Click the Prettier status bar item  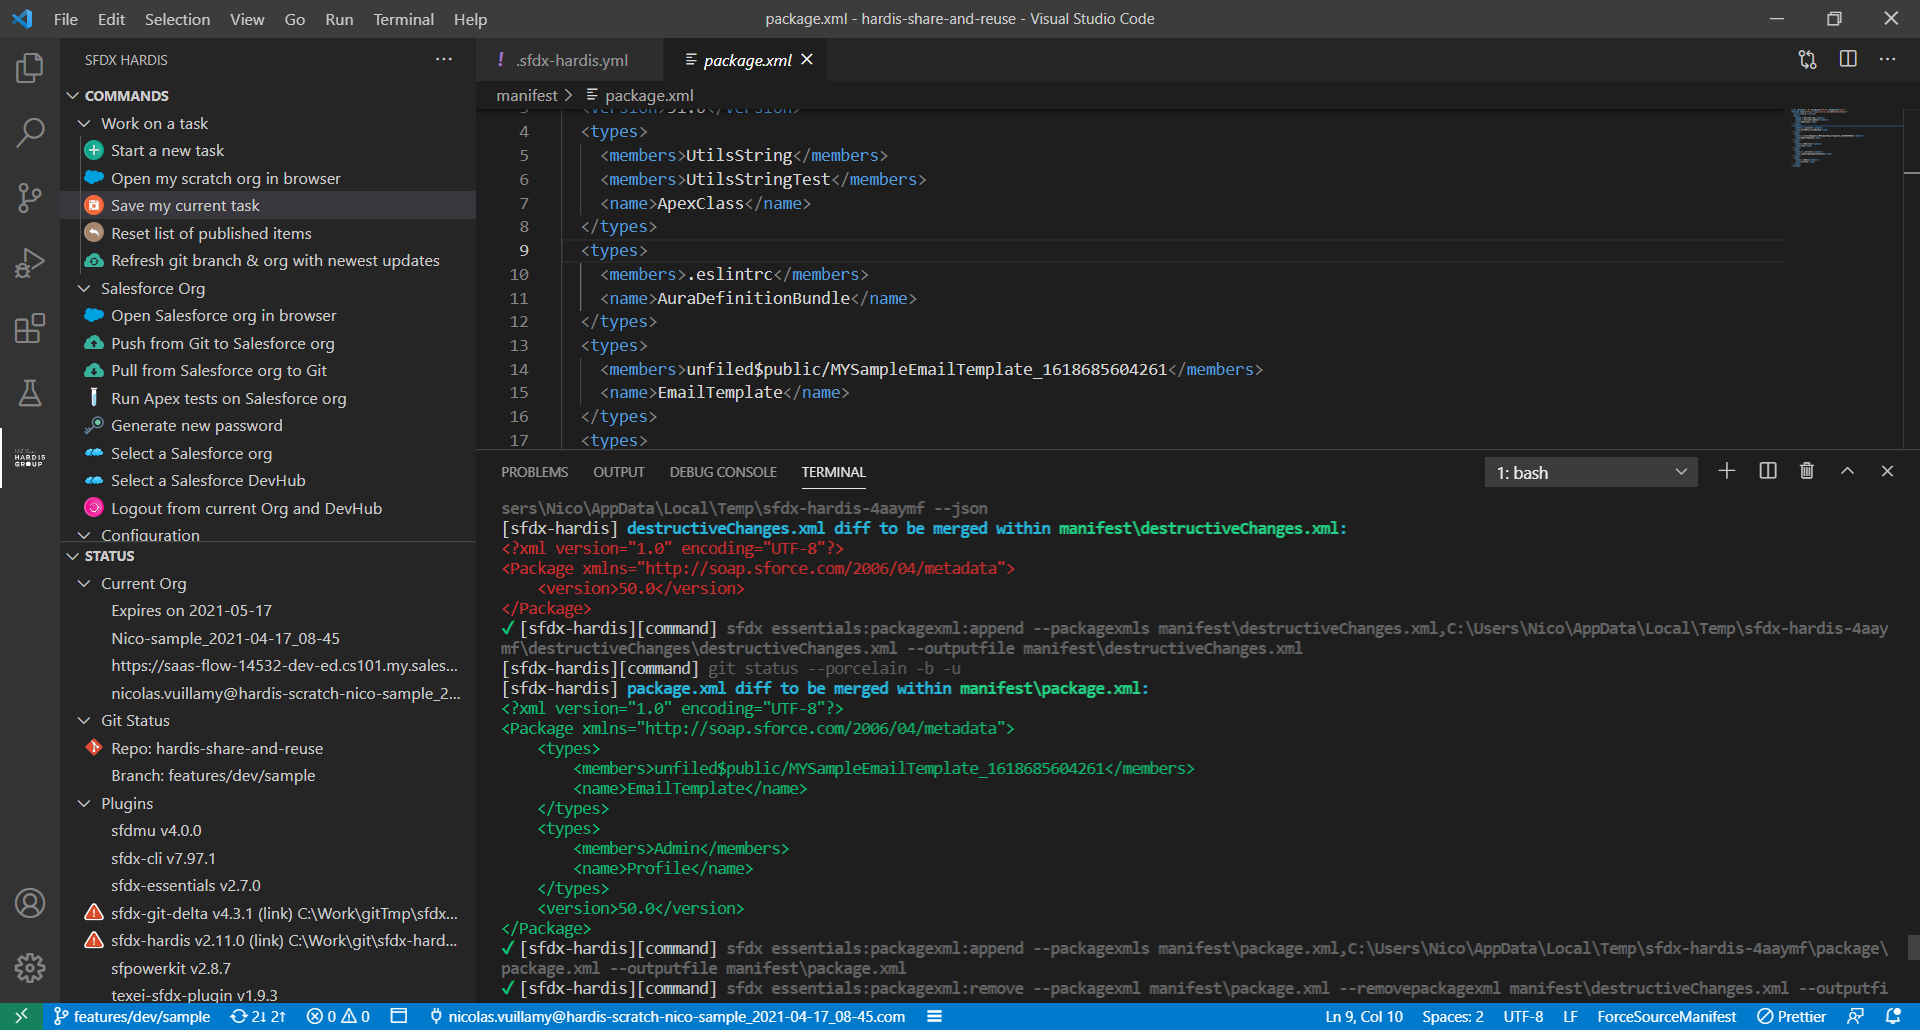(x=1792, y=1016)
